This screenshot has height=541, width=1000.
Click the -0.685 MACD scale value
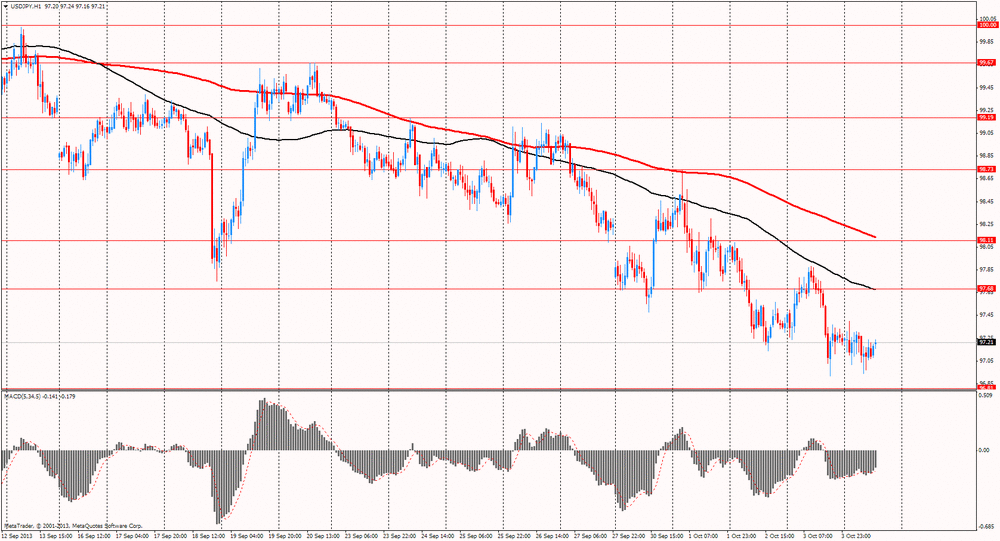click(x=987, y=527)
